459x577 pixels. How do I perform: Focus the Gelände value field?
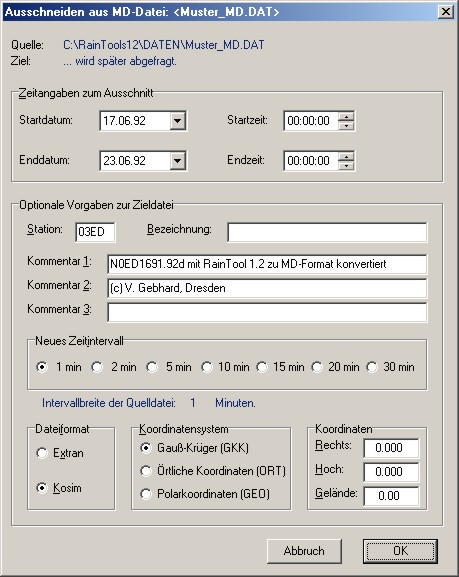391,496
